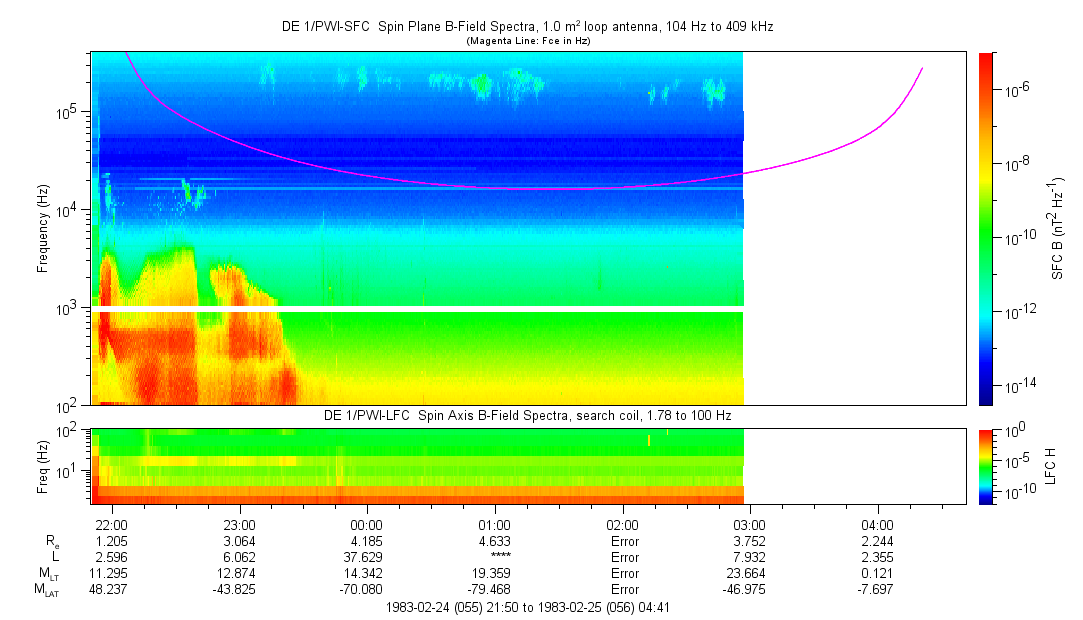Select the 00:00 time tick label
Viewport: 1083px width, 620px height.
367,524
